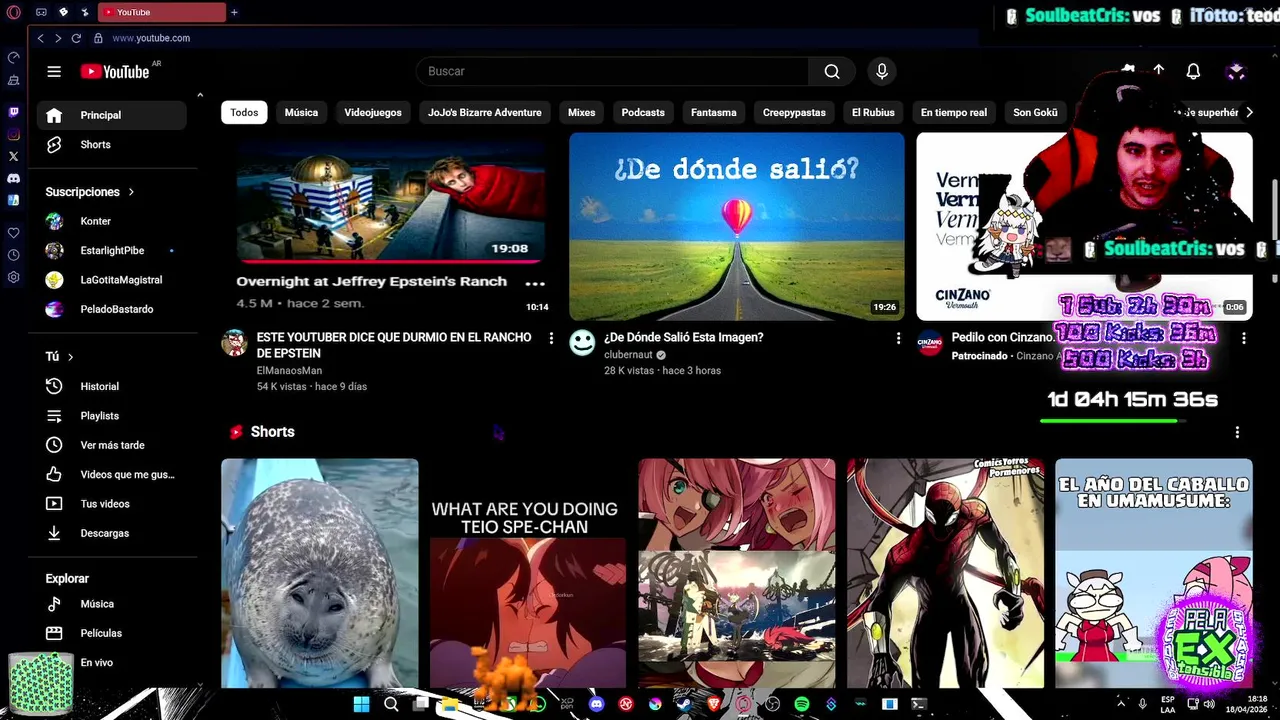Select the Videojuegos filter chip

pos(373,112)
